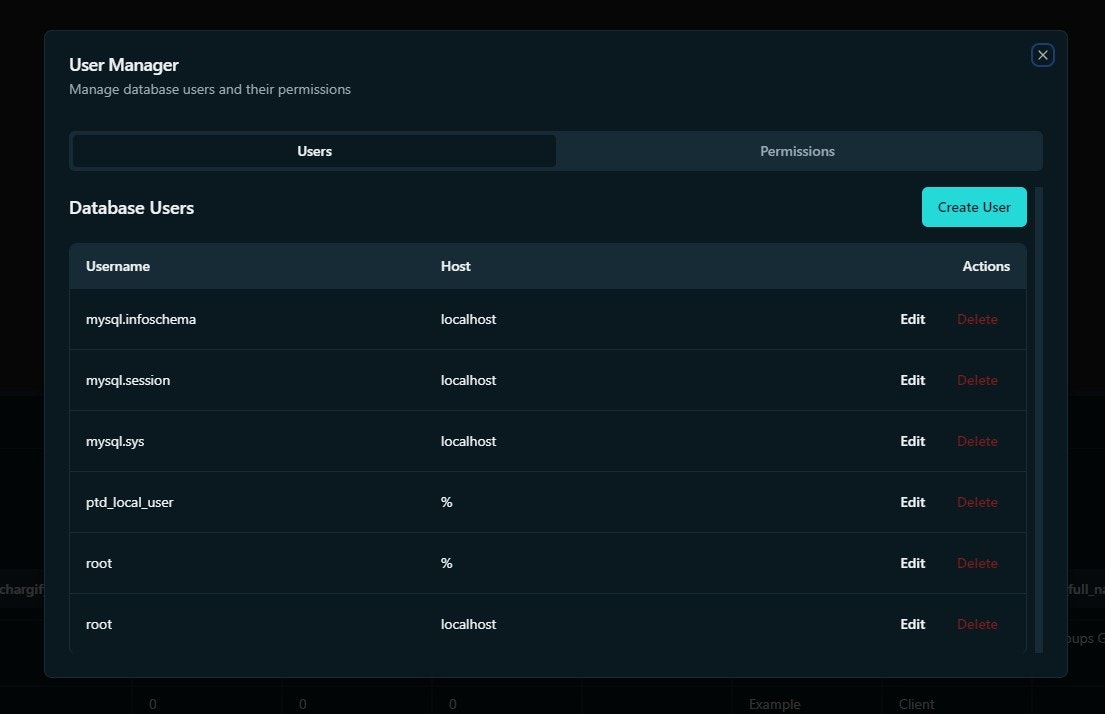Screen dimensions: 1105x714
Task: Delete the mysql.sys user
Action: 976,441
